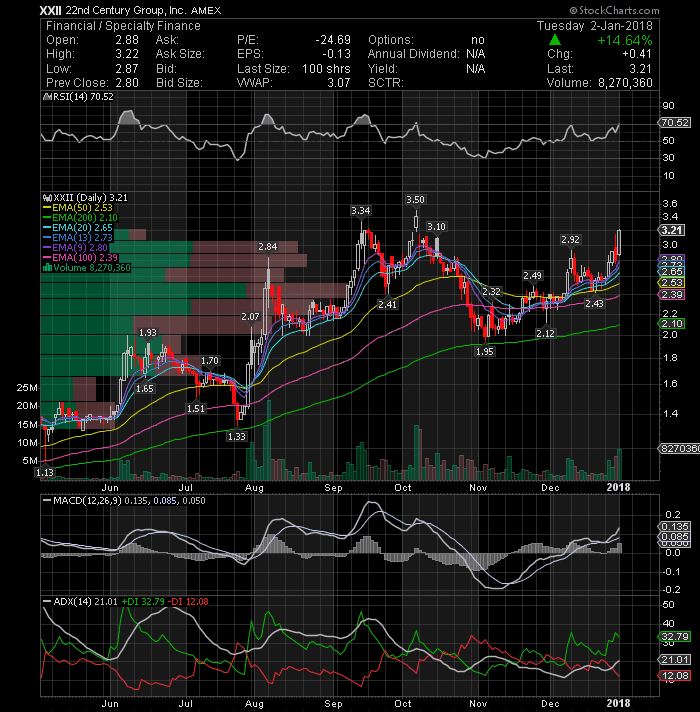Click the header Volume value 8,270,360
This screenshot has width=700, height=712.
click(626, 83)
